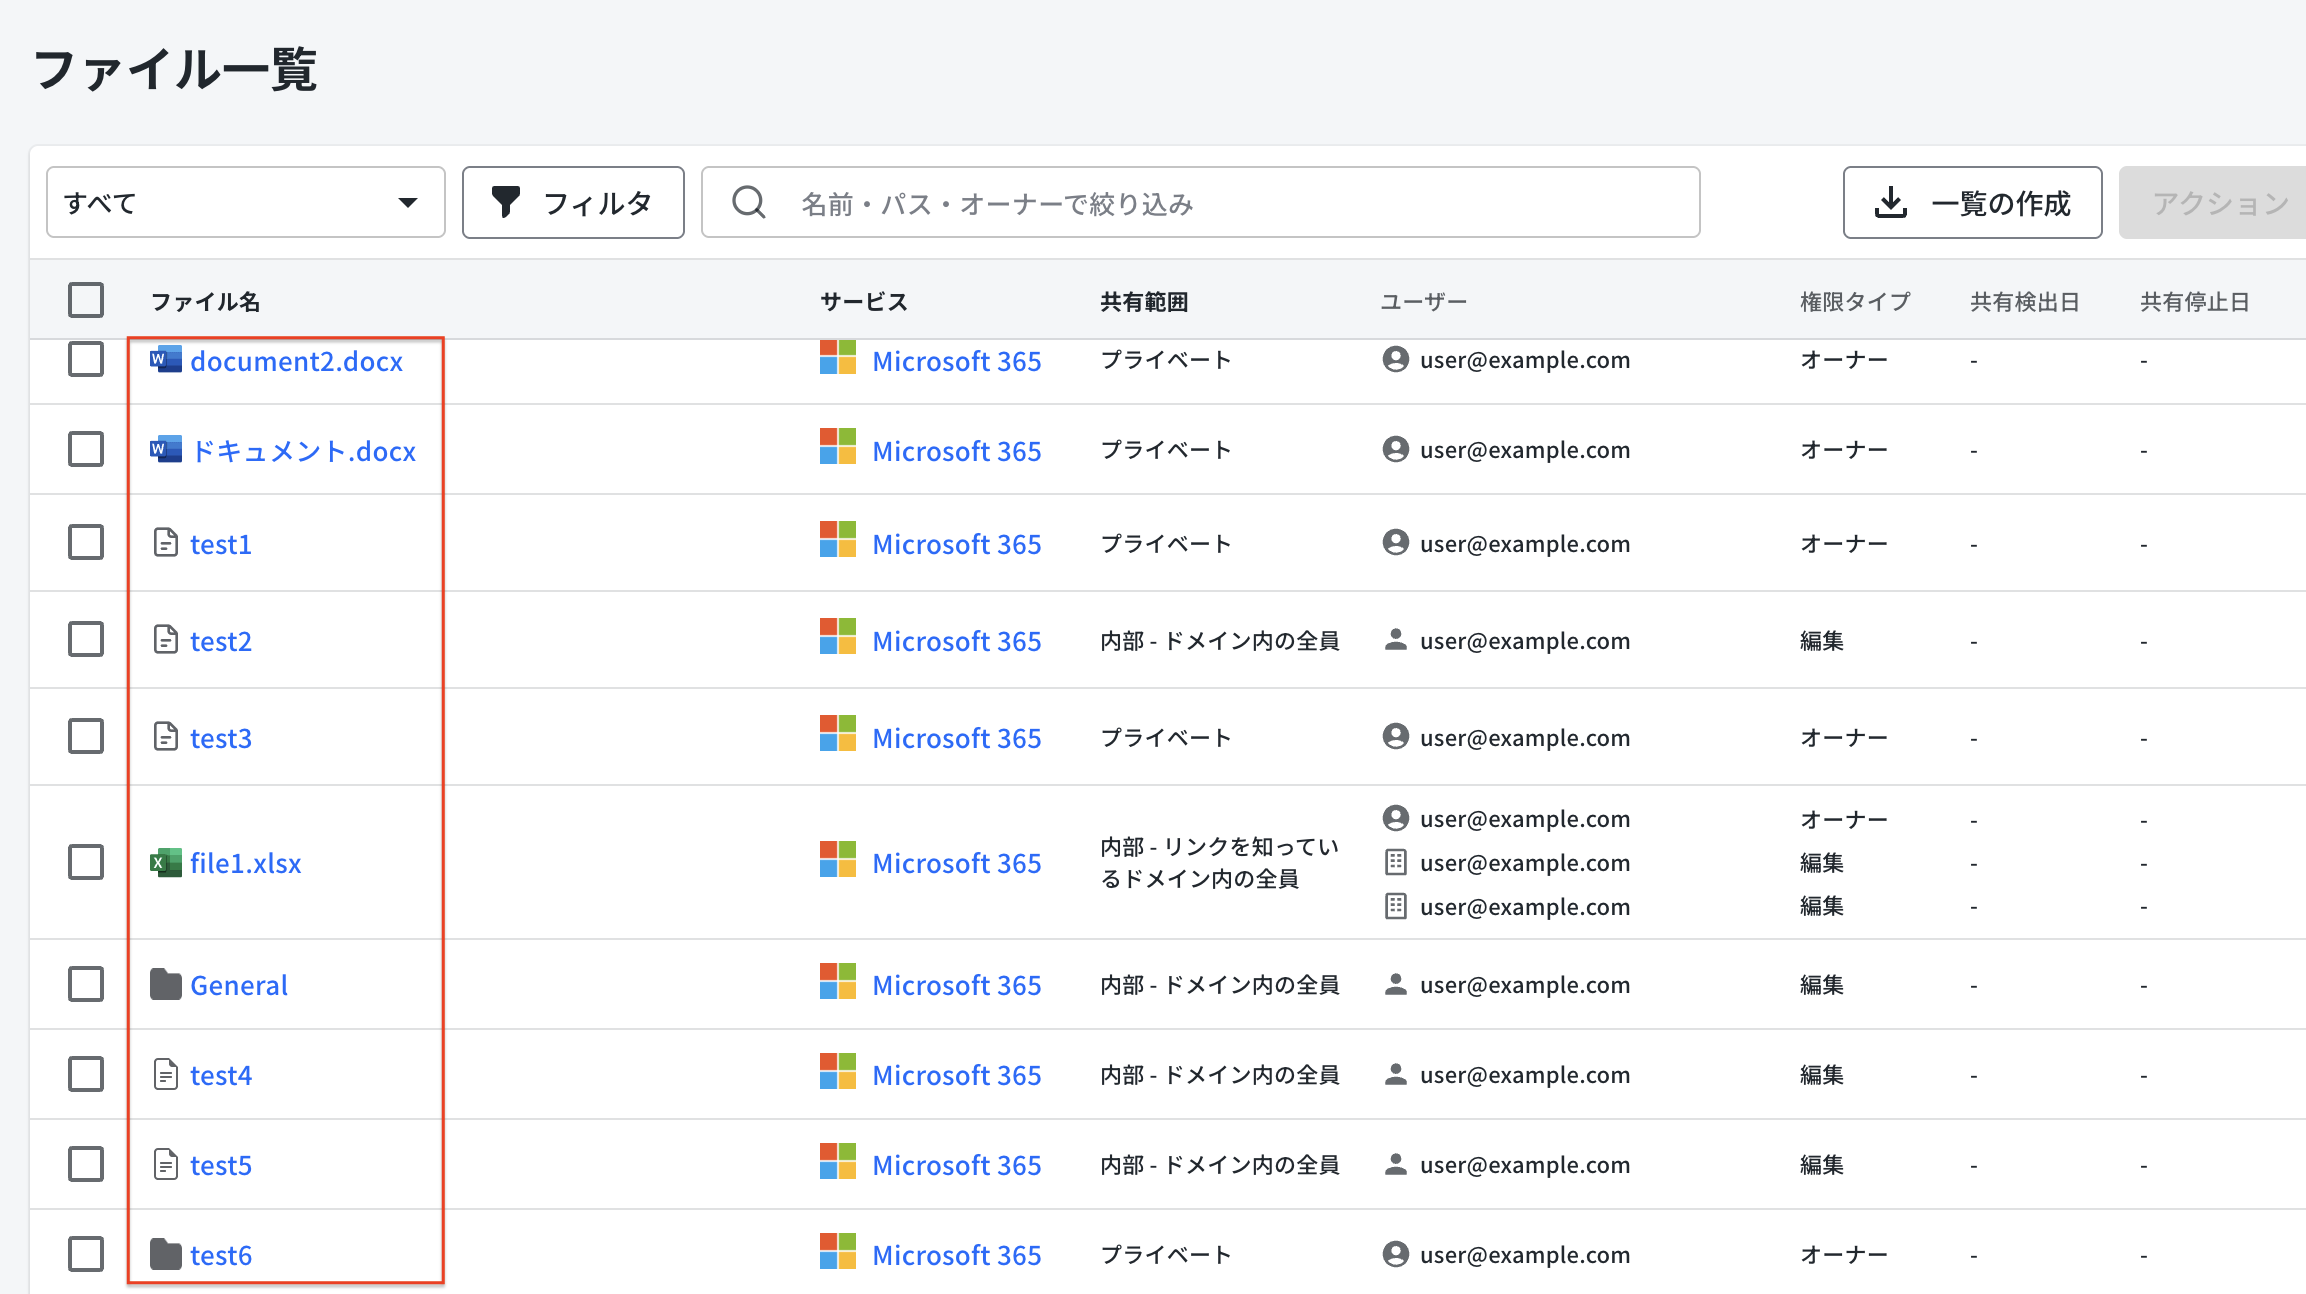2306x1294 pixels.
Task: Click the file icon beside test2
Action: pos(166,639)
